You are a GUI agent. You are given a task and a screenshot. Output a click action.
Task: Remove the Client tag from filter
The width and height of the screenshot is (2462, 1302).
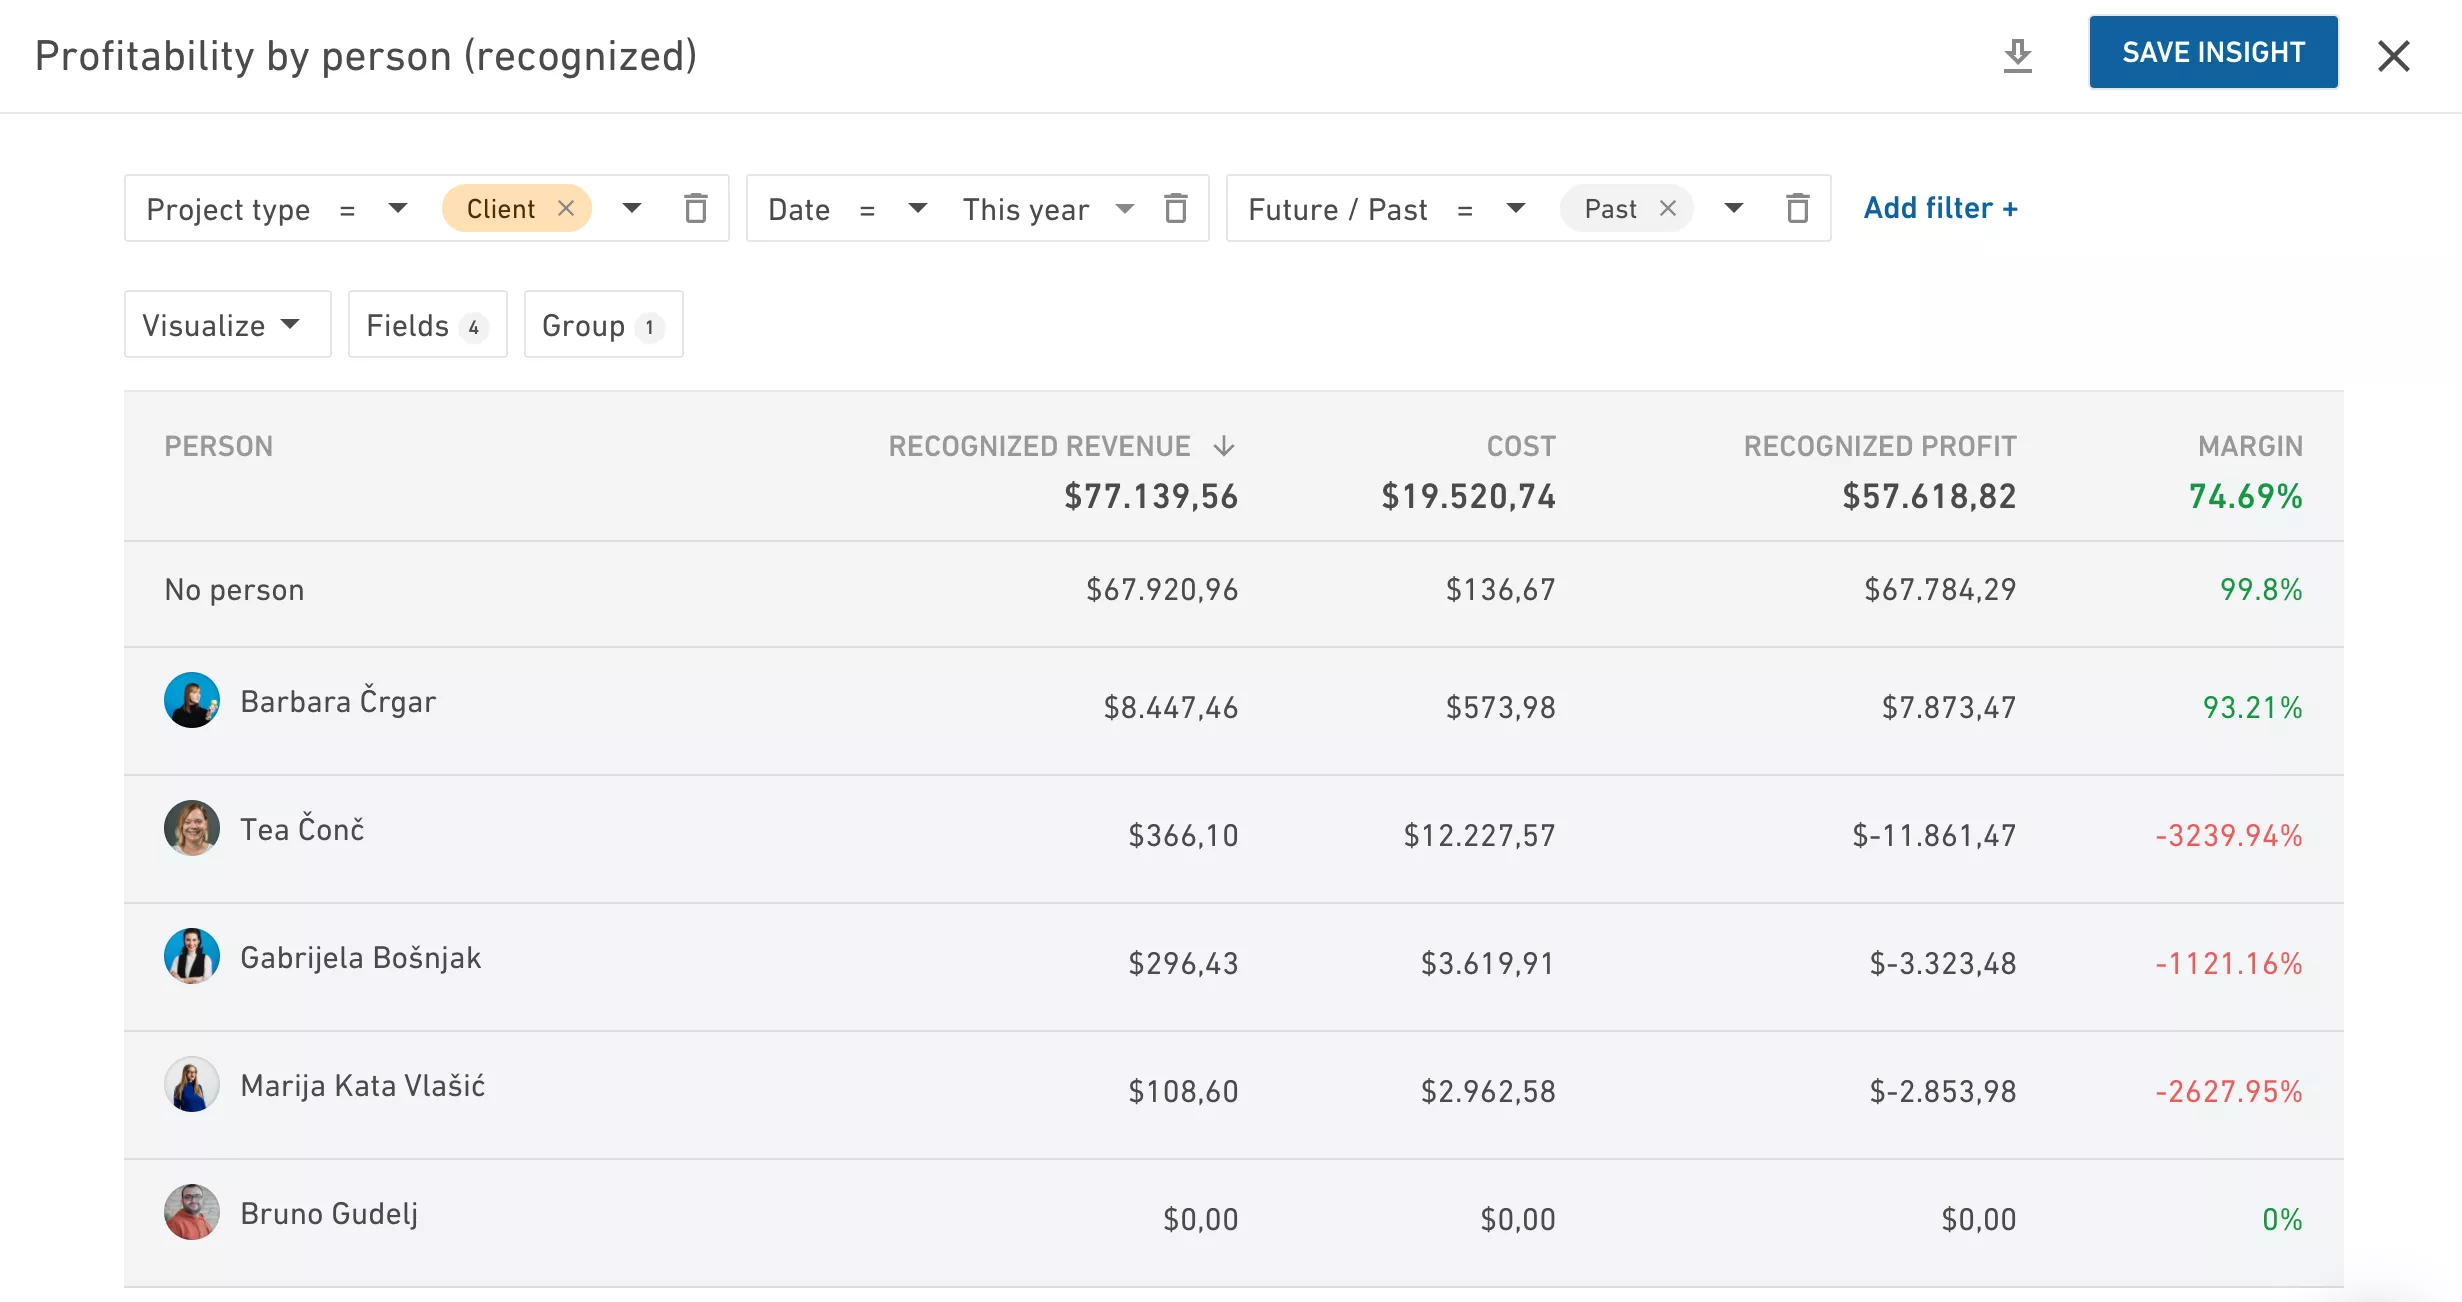[x=566, y=208]
